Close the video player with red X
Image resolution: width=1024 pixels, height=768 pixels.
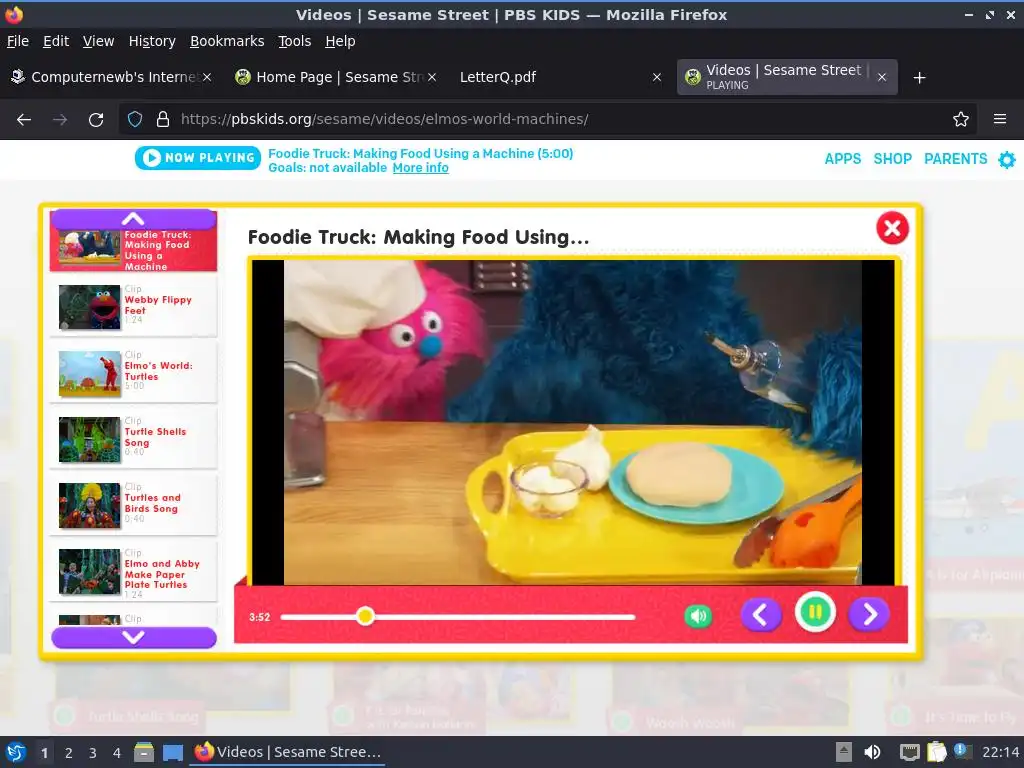click(x=892, y=228)
